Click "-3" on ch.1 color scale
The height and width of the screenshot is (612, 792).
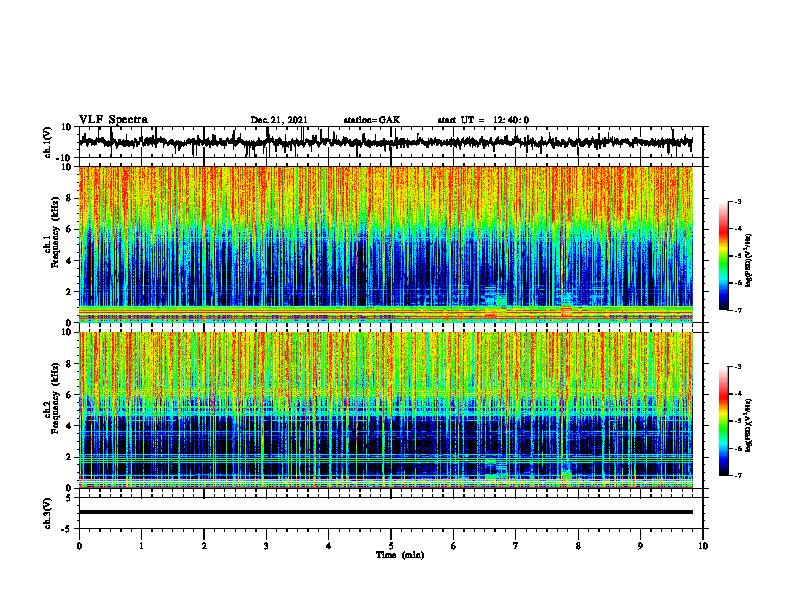[738, 201]
